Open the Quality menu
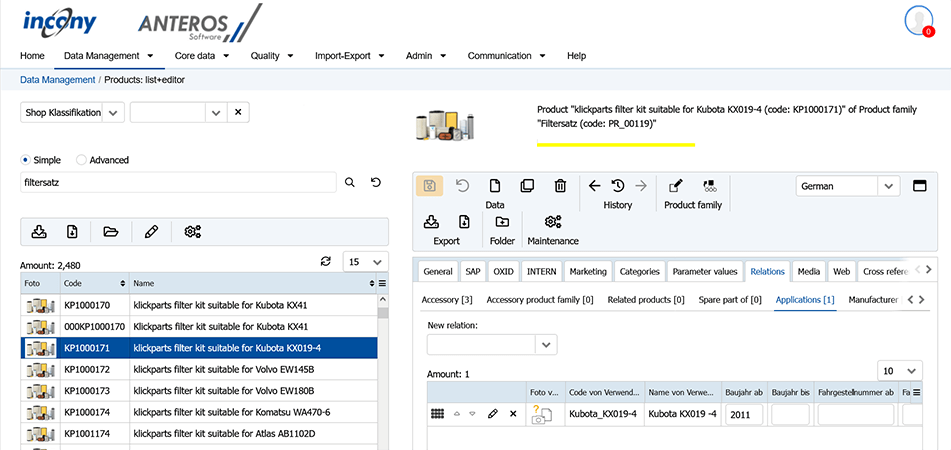This screenshot has width=951, height=450. [272, 56]
